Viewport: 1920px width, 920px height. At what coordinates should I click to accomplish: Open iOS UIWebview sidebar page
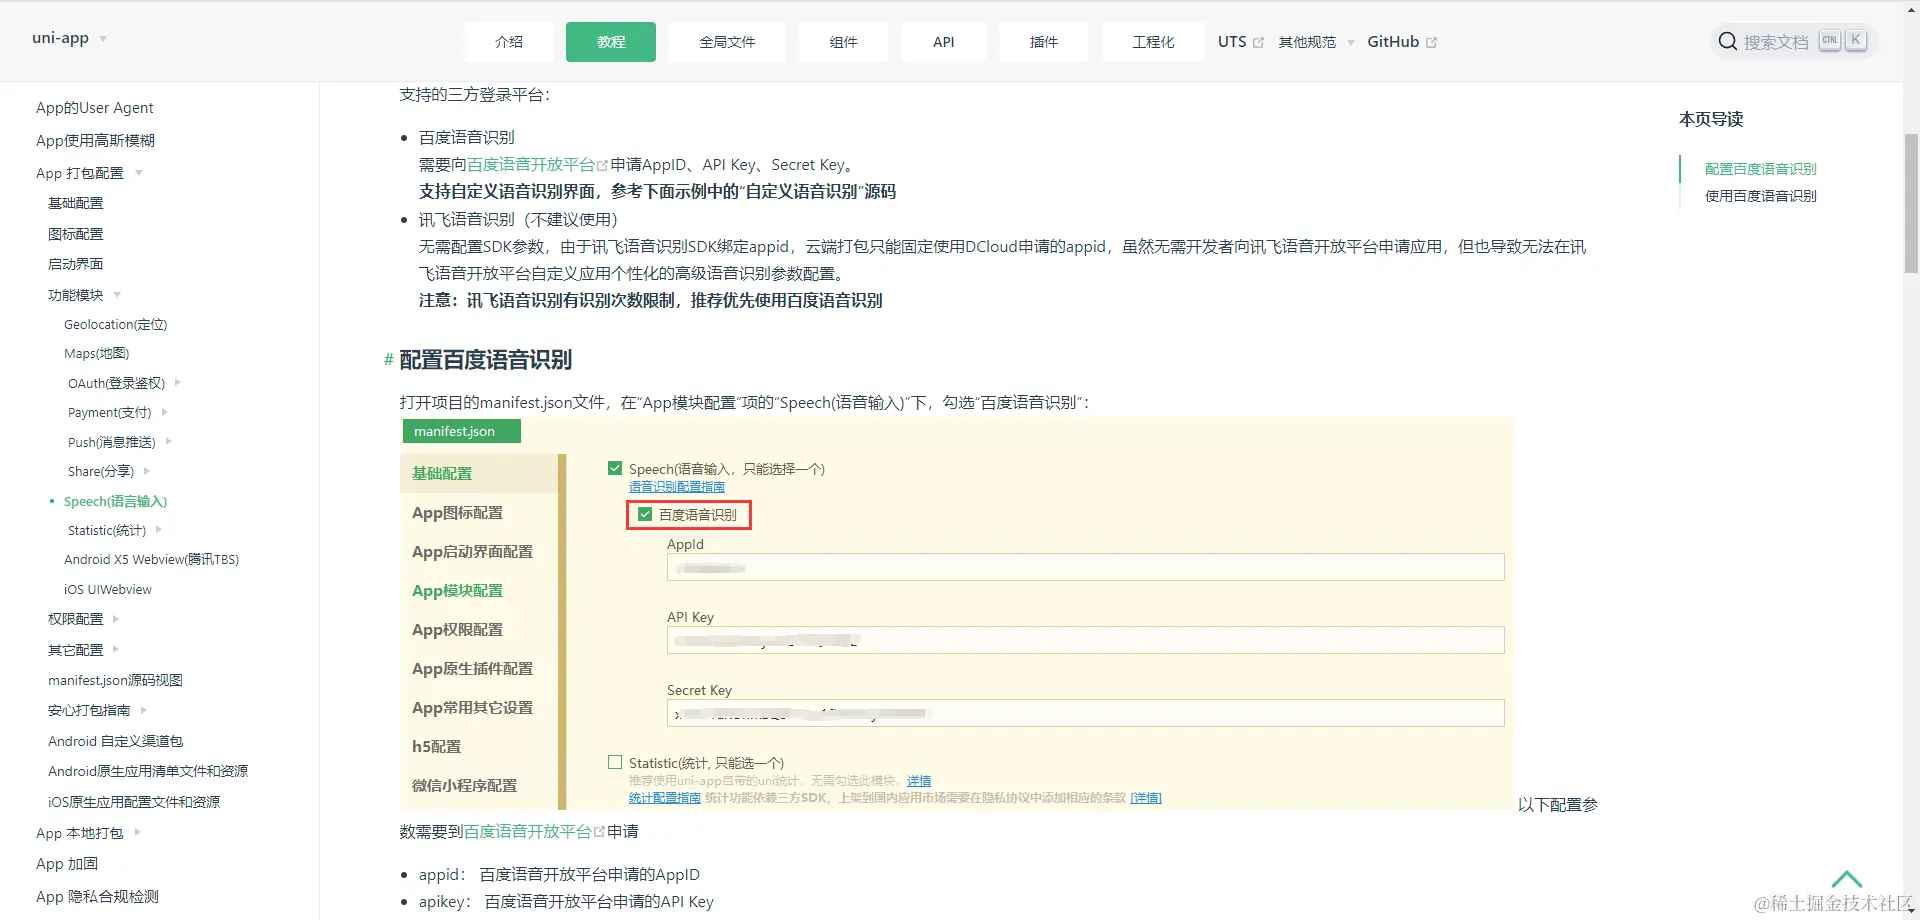click(x=108, y=590)
